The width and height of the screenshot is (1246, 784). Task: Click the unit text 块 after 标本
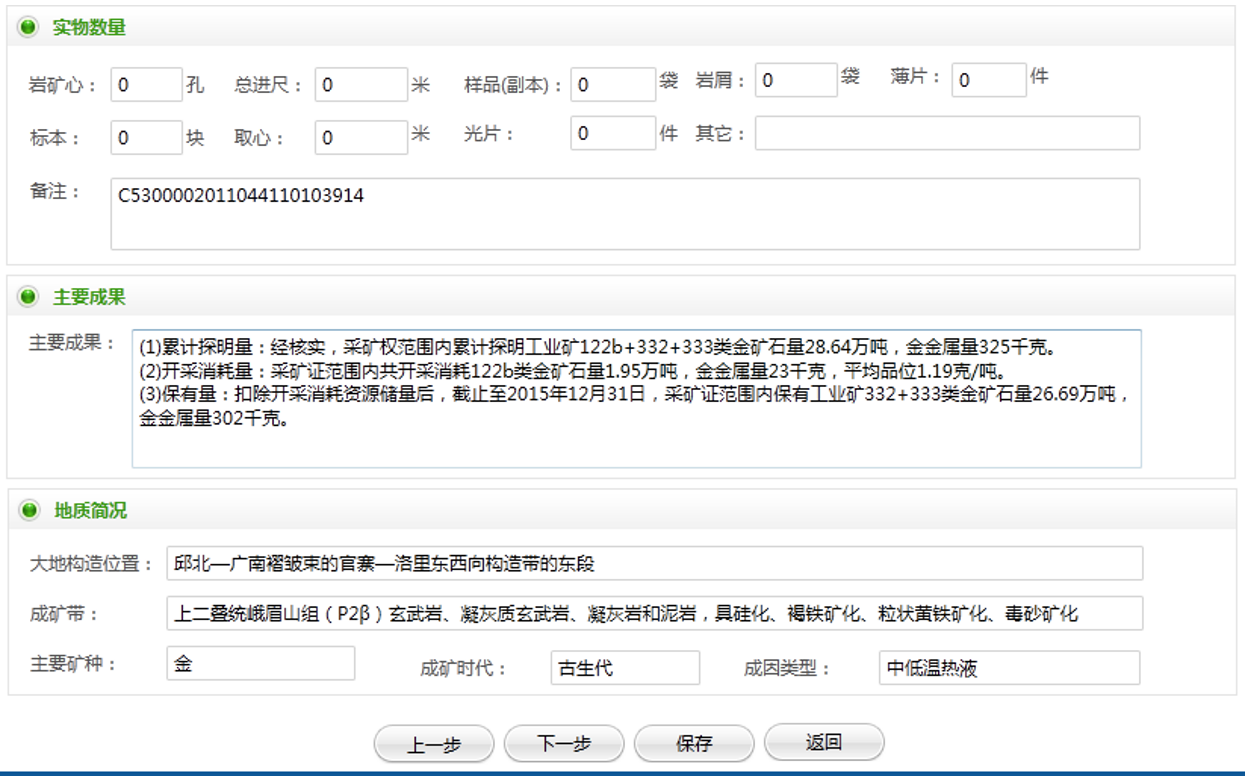195,138
